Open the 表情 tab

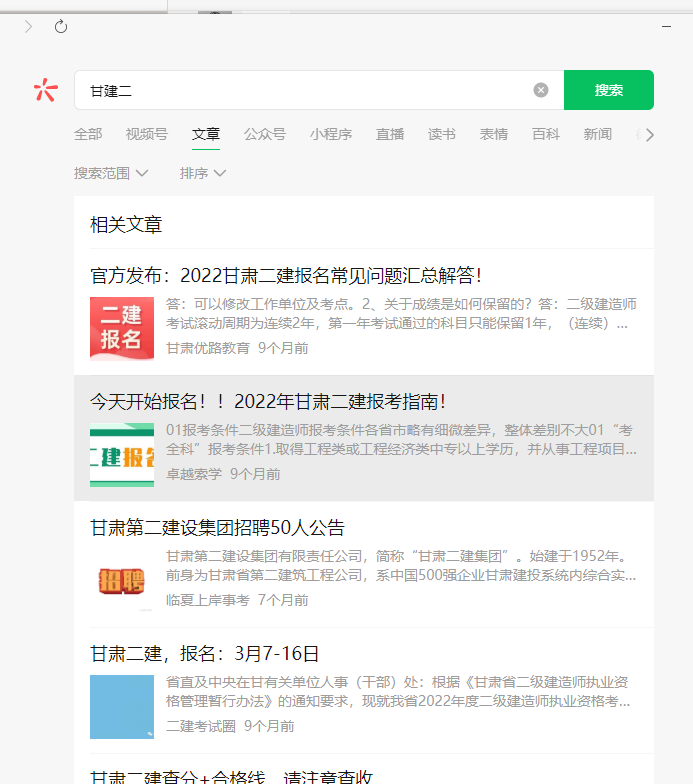pos(494,134)
